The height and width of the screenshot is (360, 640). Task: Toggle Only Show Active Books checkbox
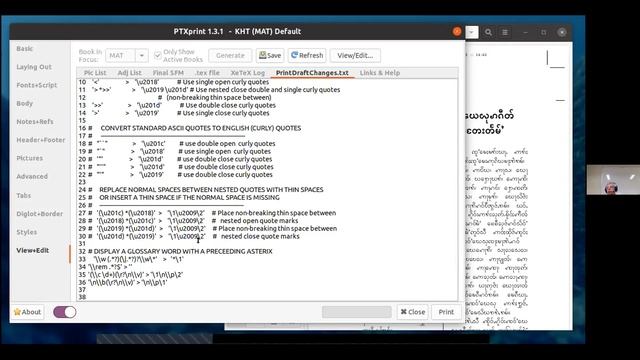tap(158, 56)
